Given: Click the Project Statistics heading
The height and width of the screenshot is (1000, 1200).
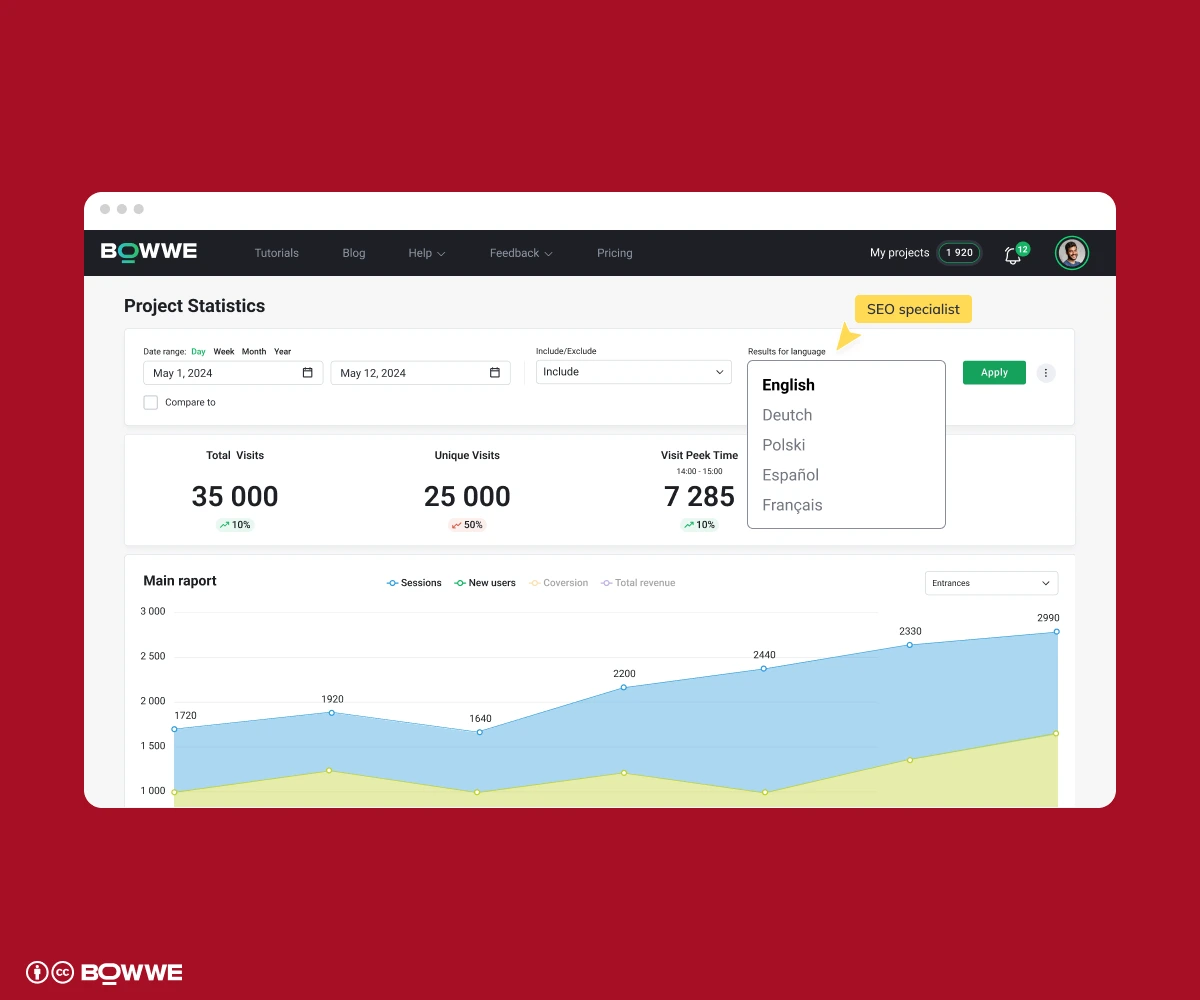Looking at the screenshot, I should pyautogui.click(x=195, y=306).
